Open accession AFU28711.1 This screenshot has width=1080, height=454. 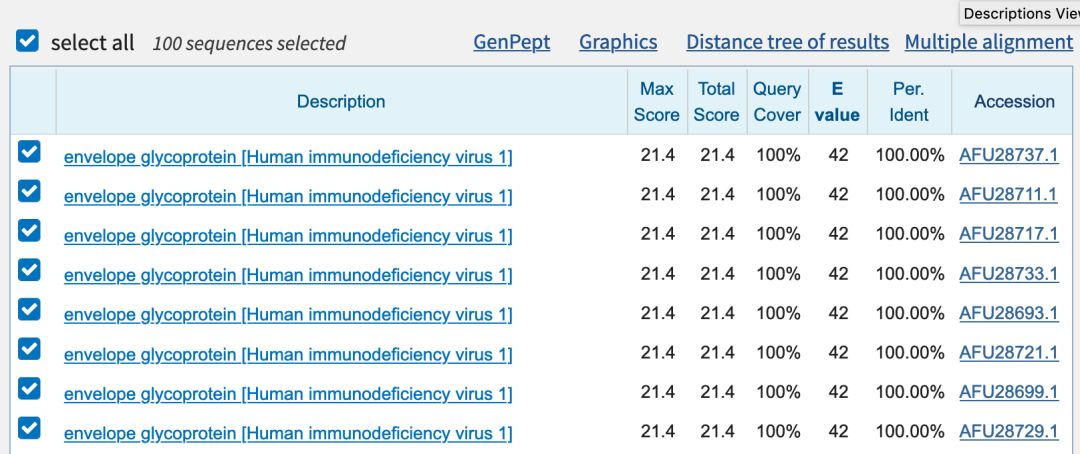[1008, 194]
